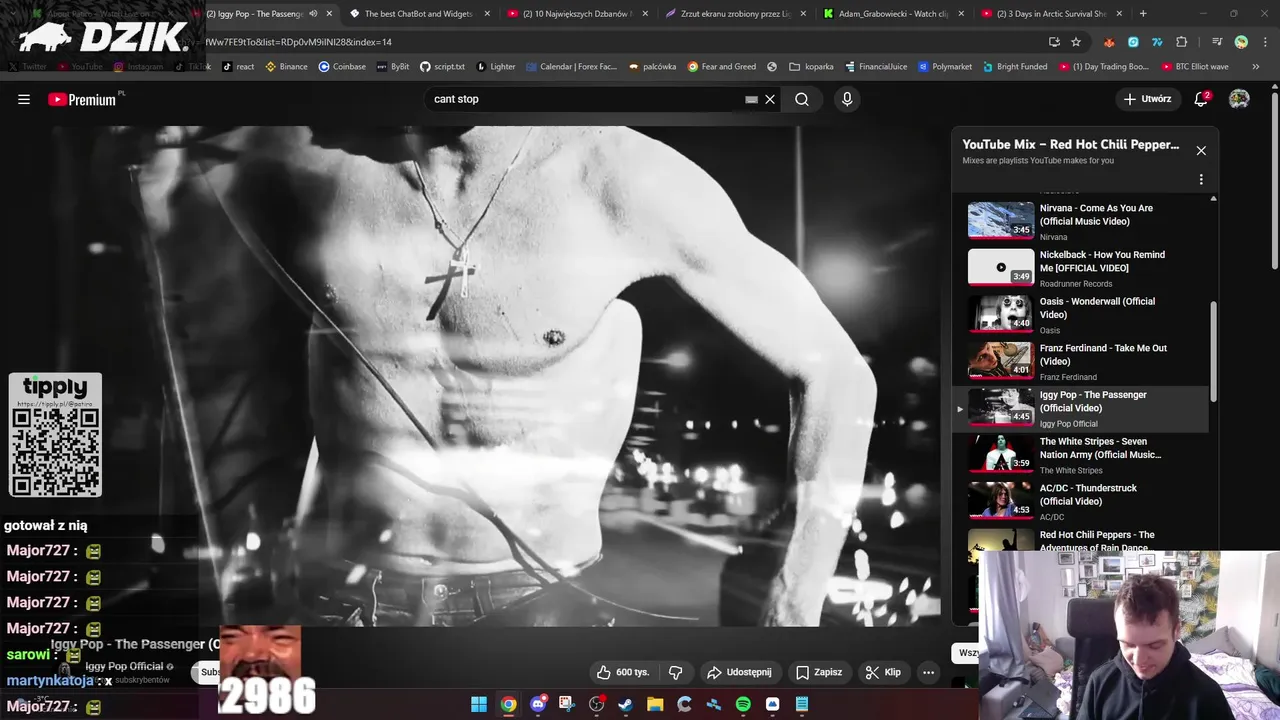1280x720 pixels.
Task: Click the playlist panel scrollbar
Action: click(1214, 352)
